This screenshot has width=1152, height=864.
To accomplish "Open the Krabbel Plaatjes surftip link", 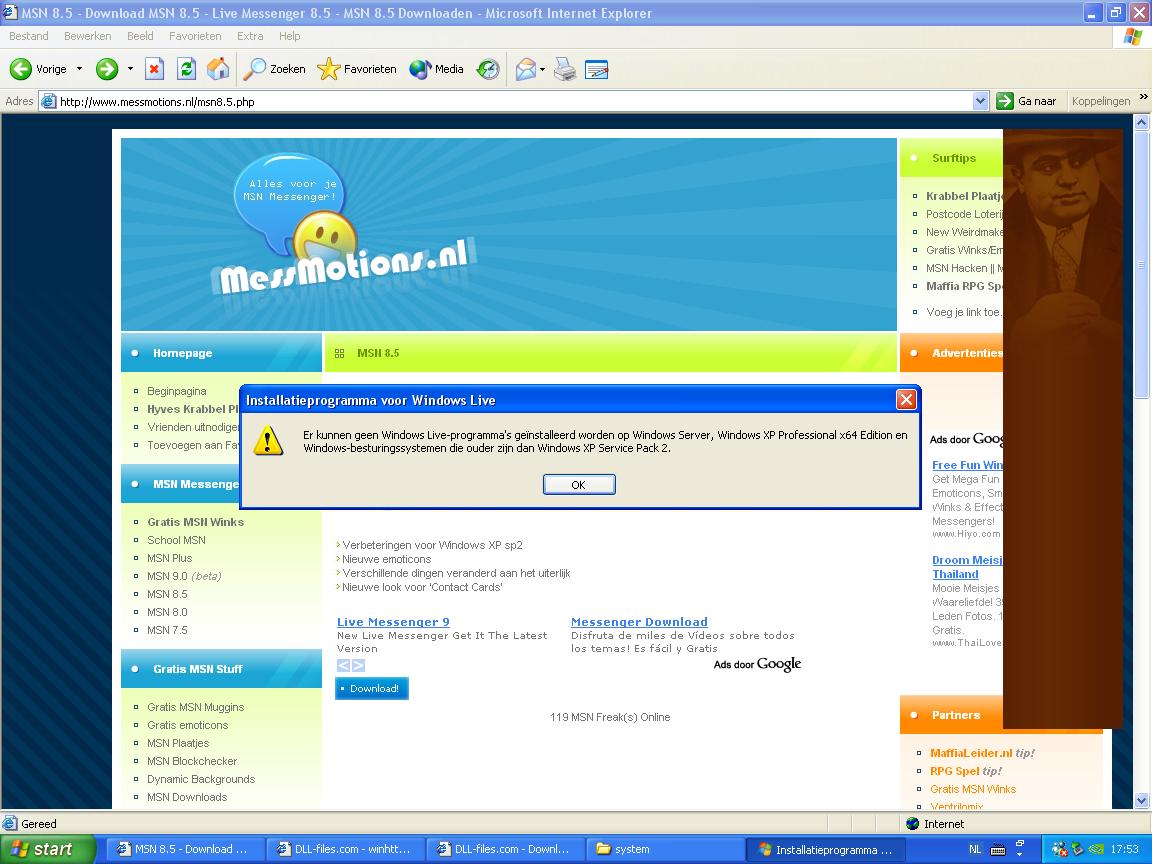I will 964,196.
